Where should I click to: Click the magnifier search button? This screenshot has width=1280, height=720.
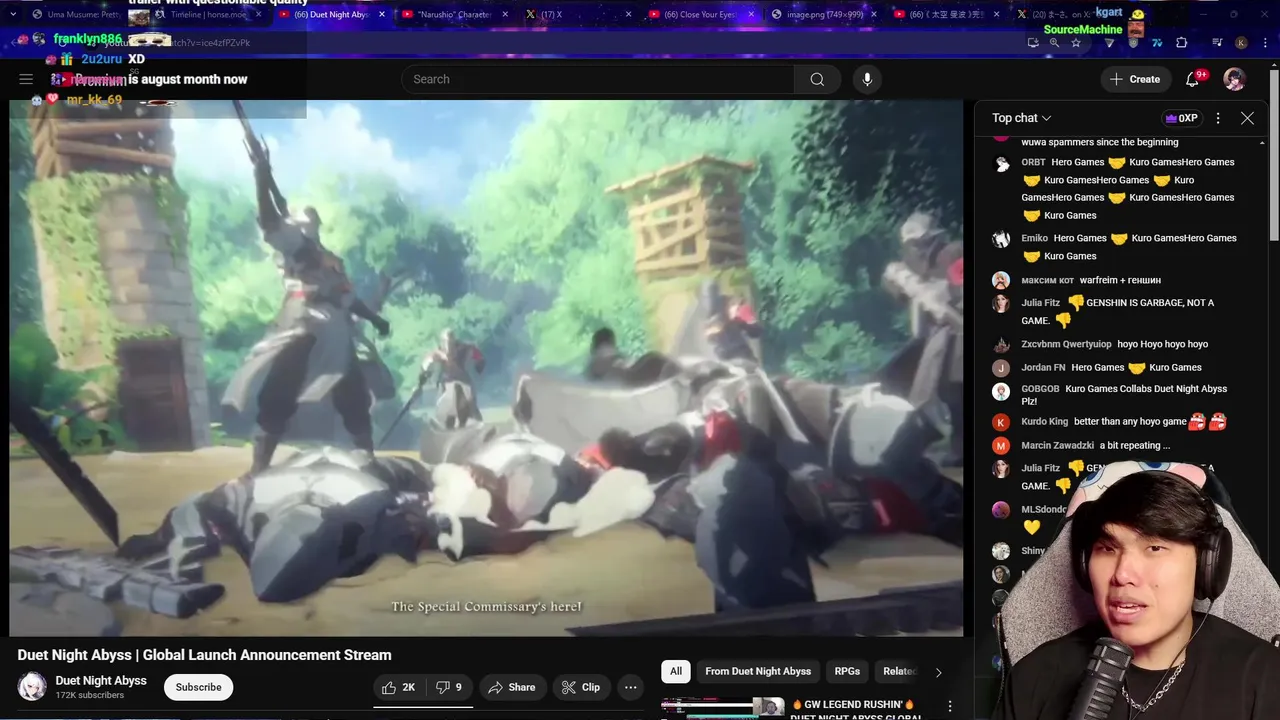[x=817, y=79]
